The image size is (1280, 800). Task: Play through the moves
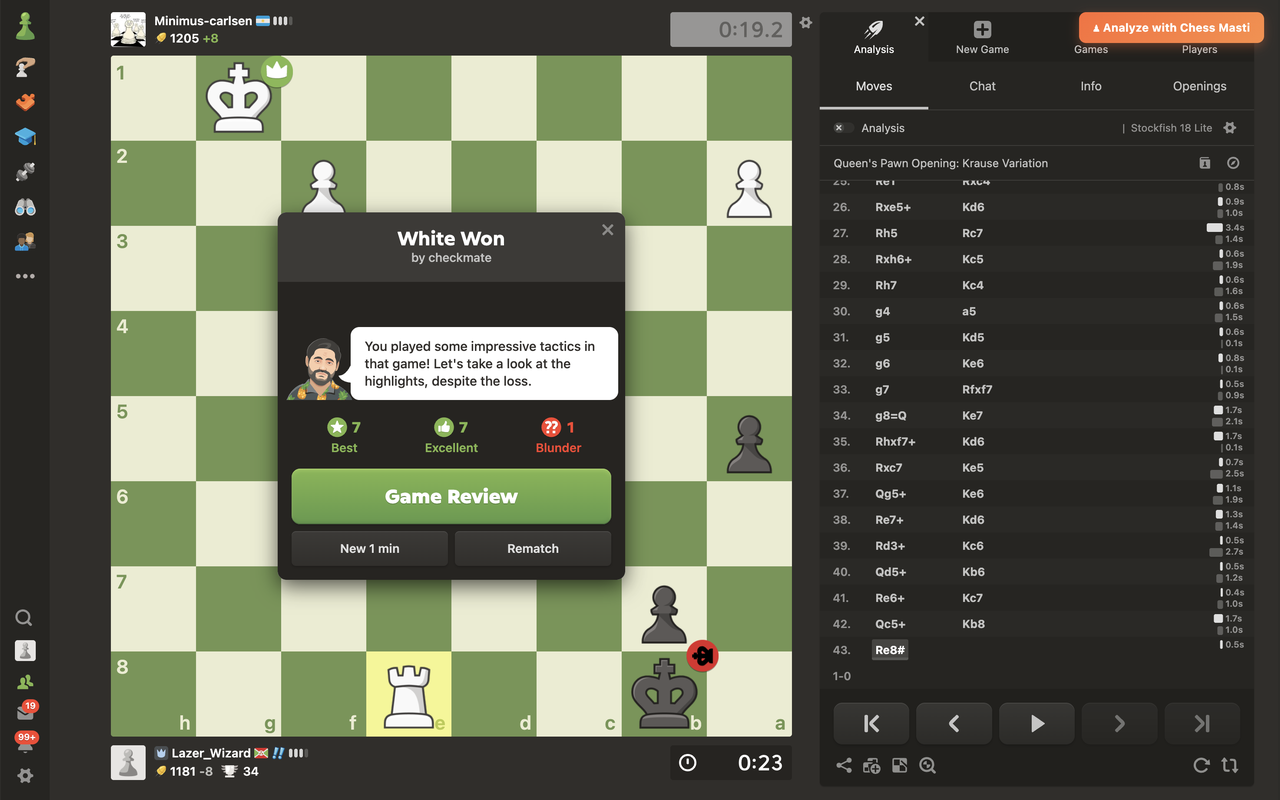point(1037,723)
